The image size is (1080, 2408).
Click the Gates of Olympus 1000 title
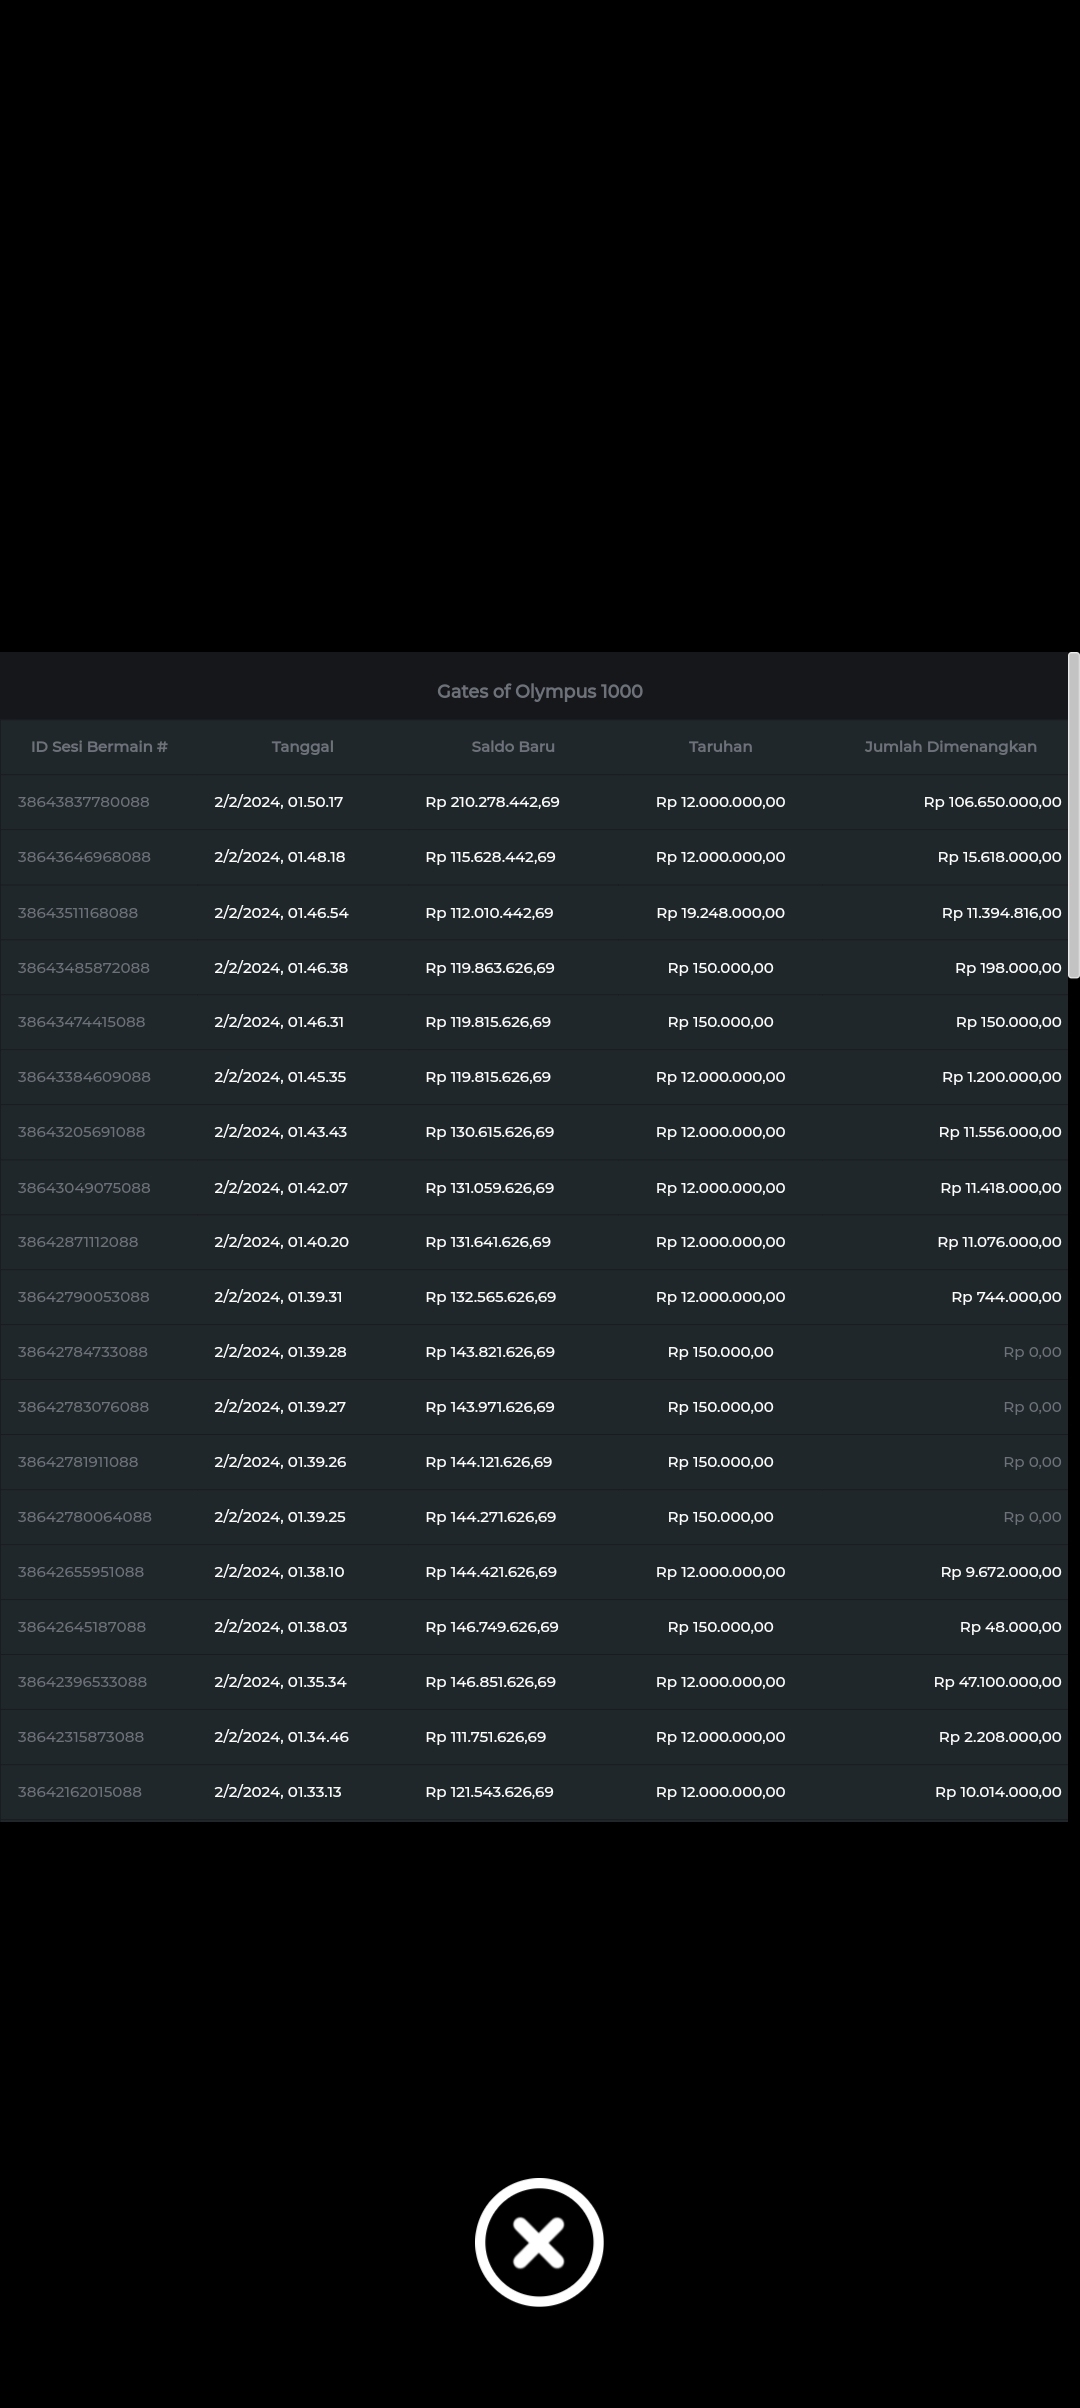pos(539,691)
